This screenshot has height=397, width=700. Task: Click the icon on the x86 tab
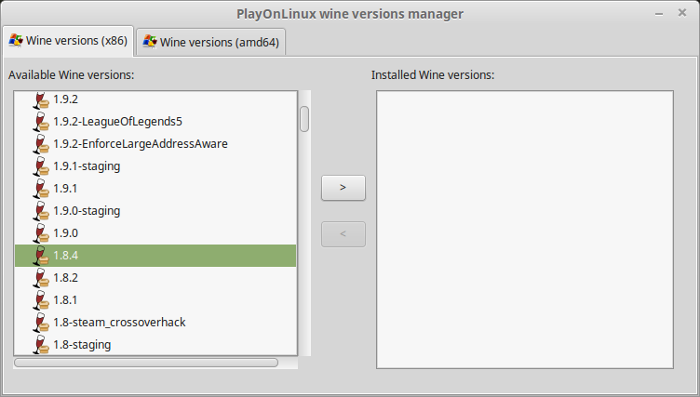tap(16, 40)
